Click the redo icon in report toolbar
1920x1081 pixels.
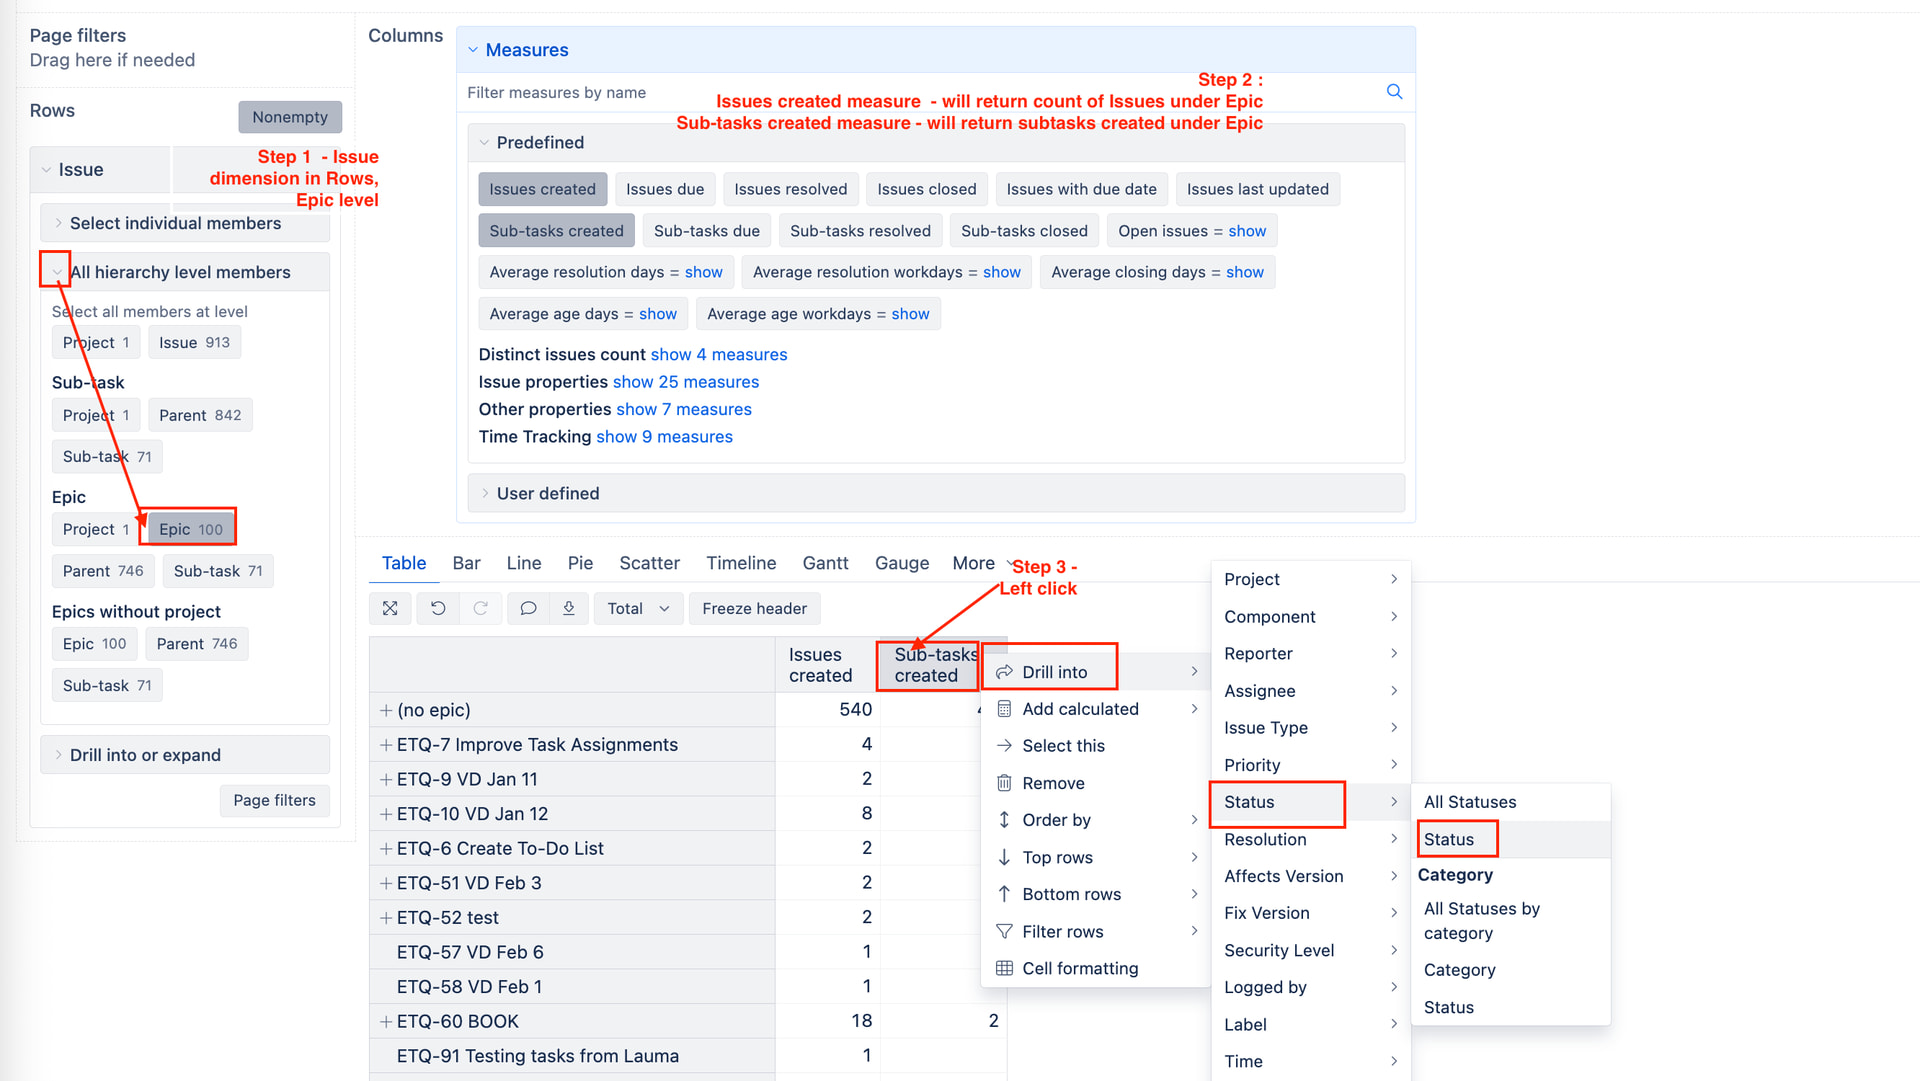point(481,608)
